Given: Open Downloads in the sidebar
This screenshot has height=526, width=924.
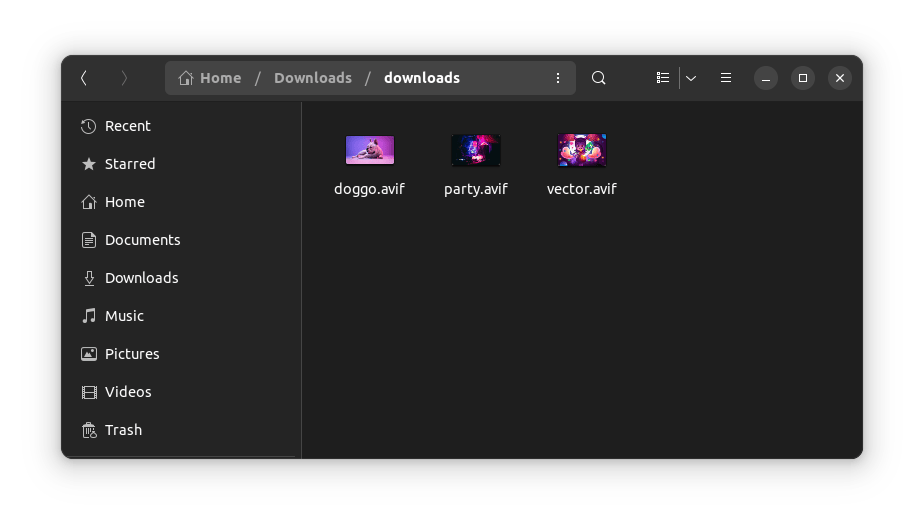Looking at the screenshot, I should (x=141, y=278).
